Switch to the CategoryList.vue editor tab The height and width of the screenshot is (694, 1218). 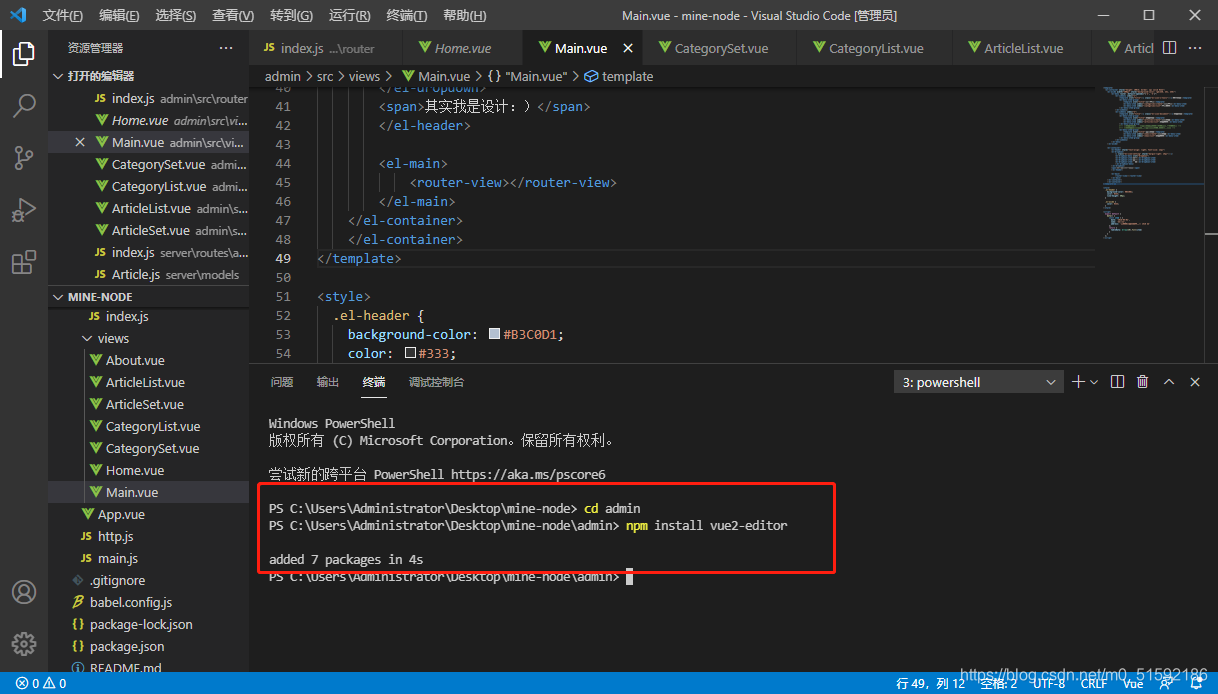click(875, 48)
